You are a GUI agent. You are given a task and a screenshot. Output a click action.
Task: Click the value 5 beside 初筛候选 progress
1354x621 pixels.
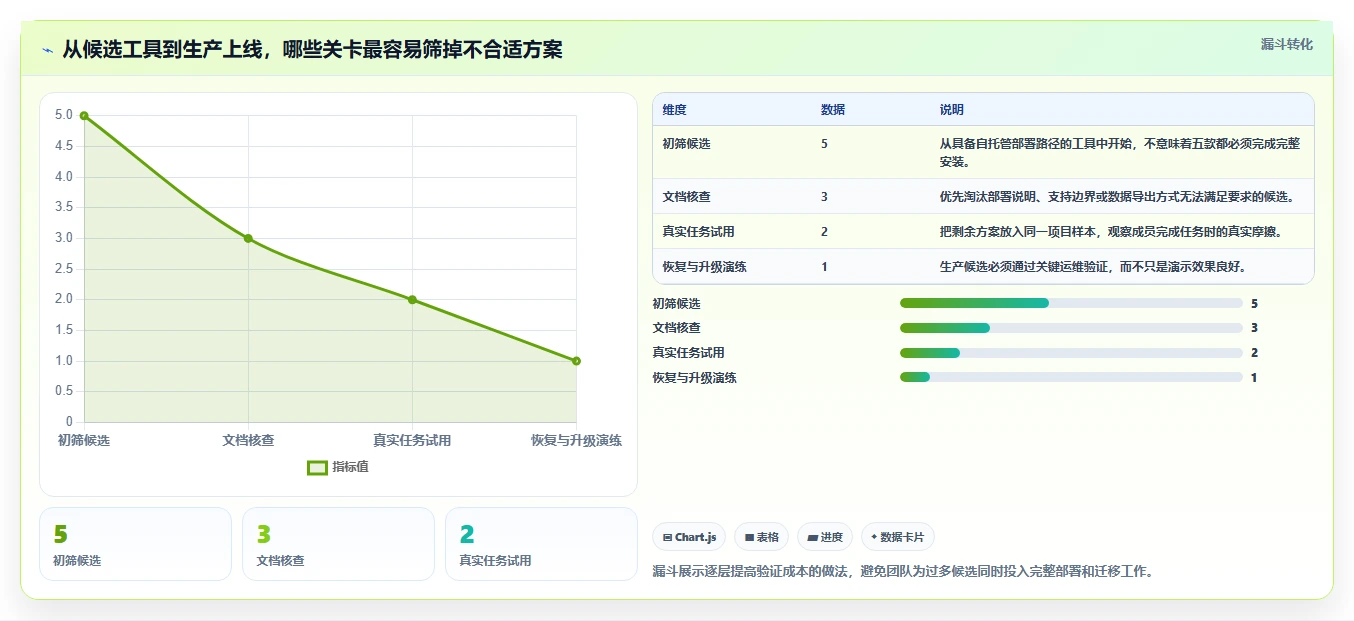click(1254, 303)
